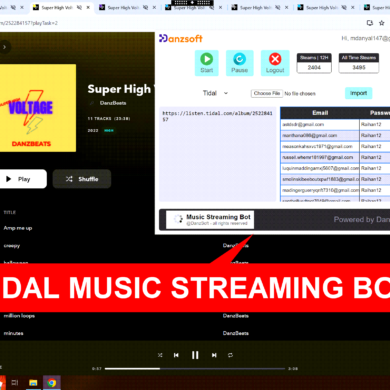Toggle shuffle in the player bar

click(160, 355)
